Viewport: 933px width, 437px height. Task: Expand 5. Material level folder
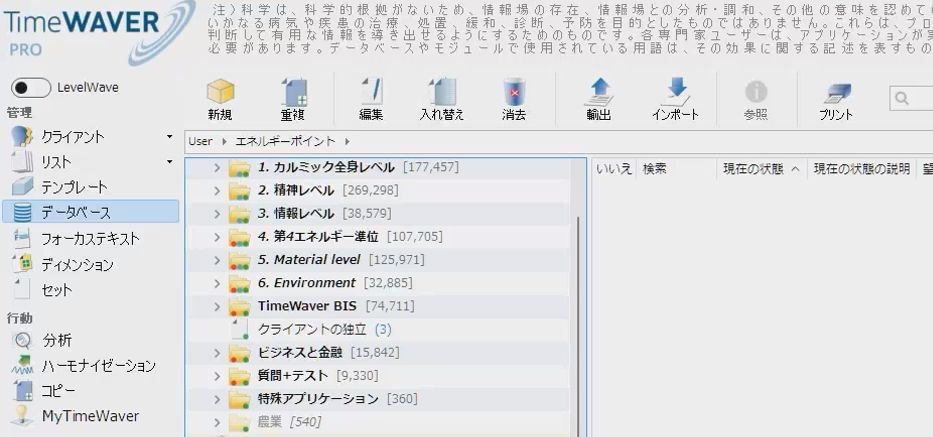217,261
